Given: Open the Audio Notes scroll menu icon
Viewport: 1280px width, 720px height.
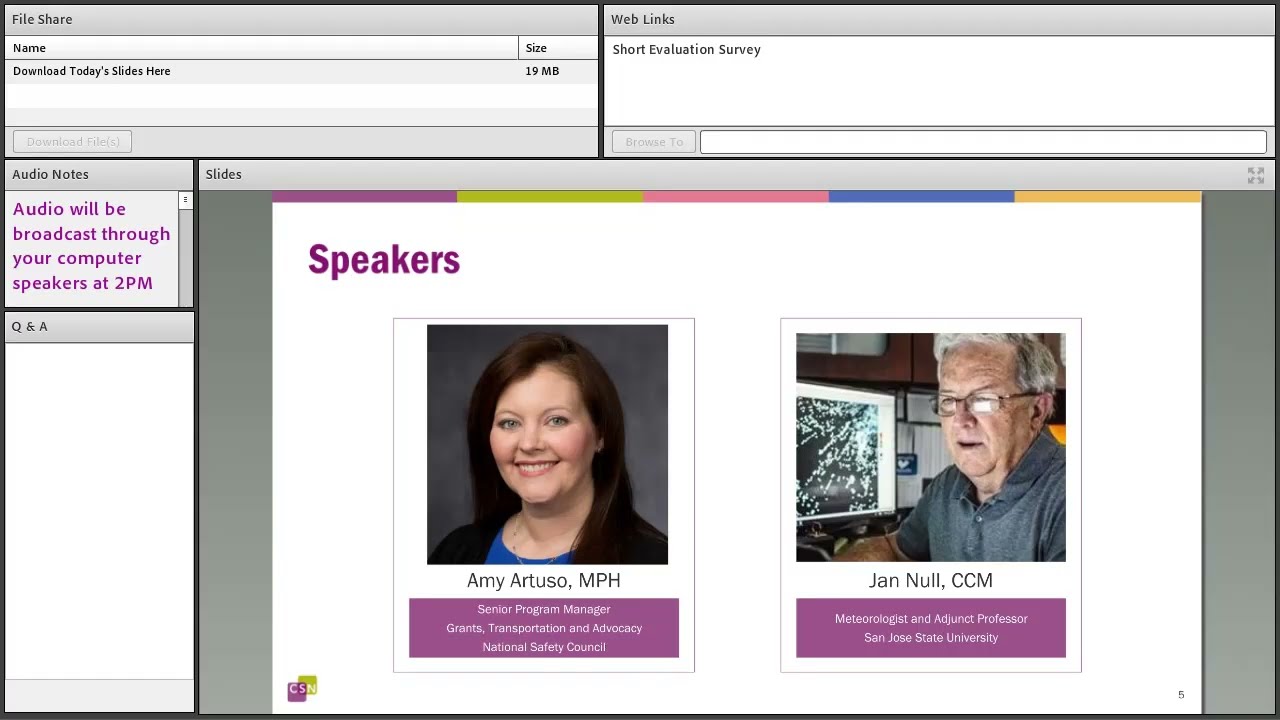Looking at the screenshot, I should click(x=185, y=200).
